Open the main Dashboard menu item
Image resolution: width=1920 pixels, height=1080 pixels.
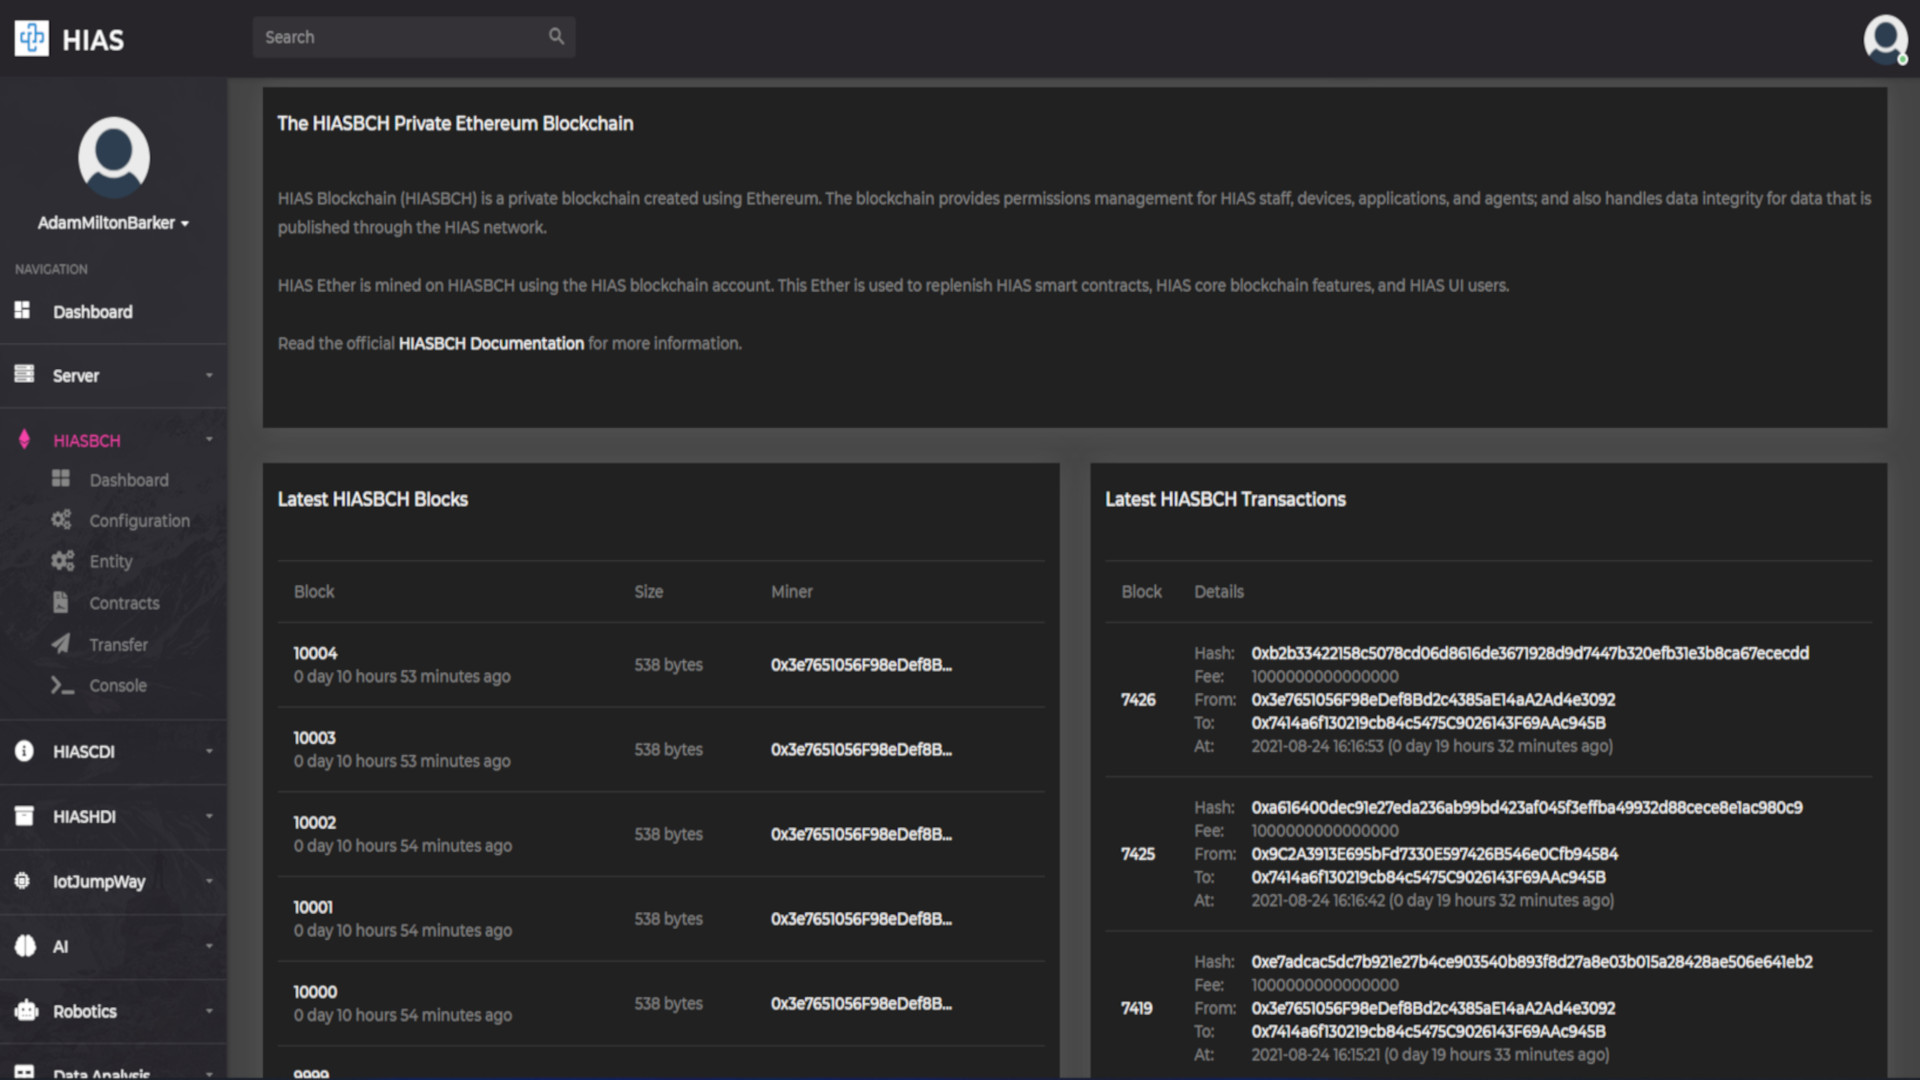[92, 311]
